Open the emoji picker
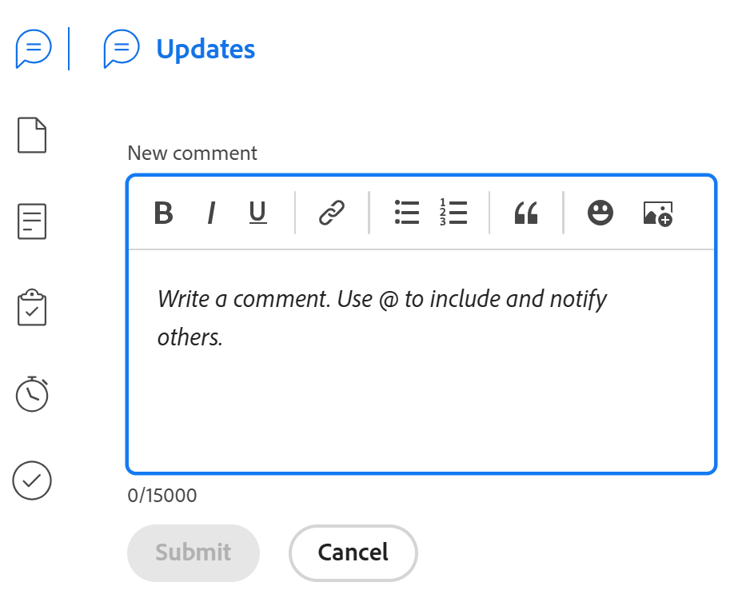The image size is (750, 602). [600, 213]
